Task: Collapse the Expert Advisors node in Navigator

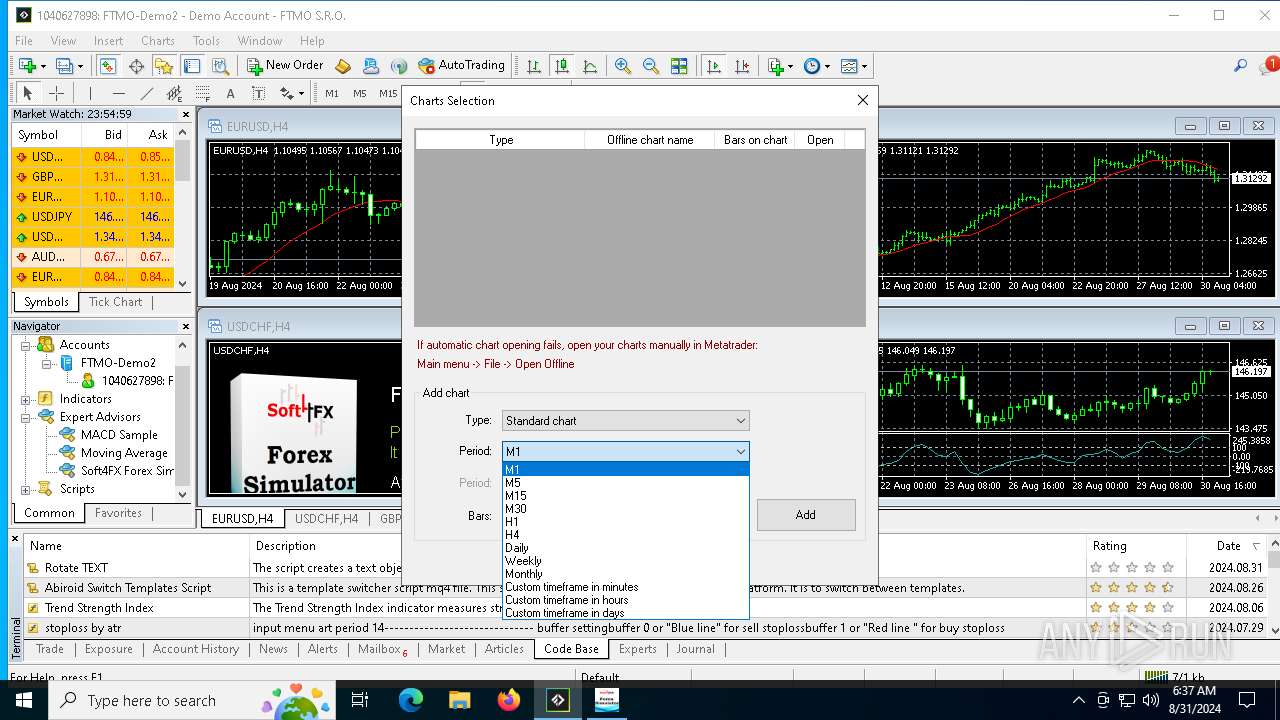Action: [26, 417]
